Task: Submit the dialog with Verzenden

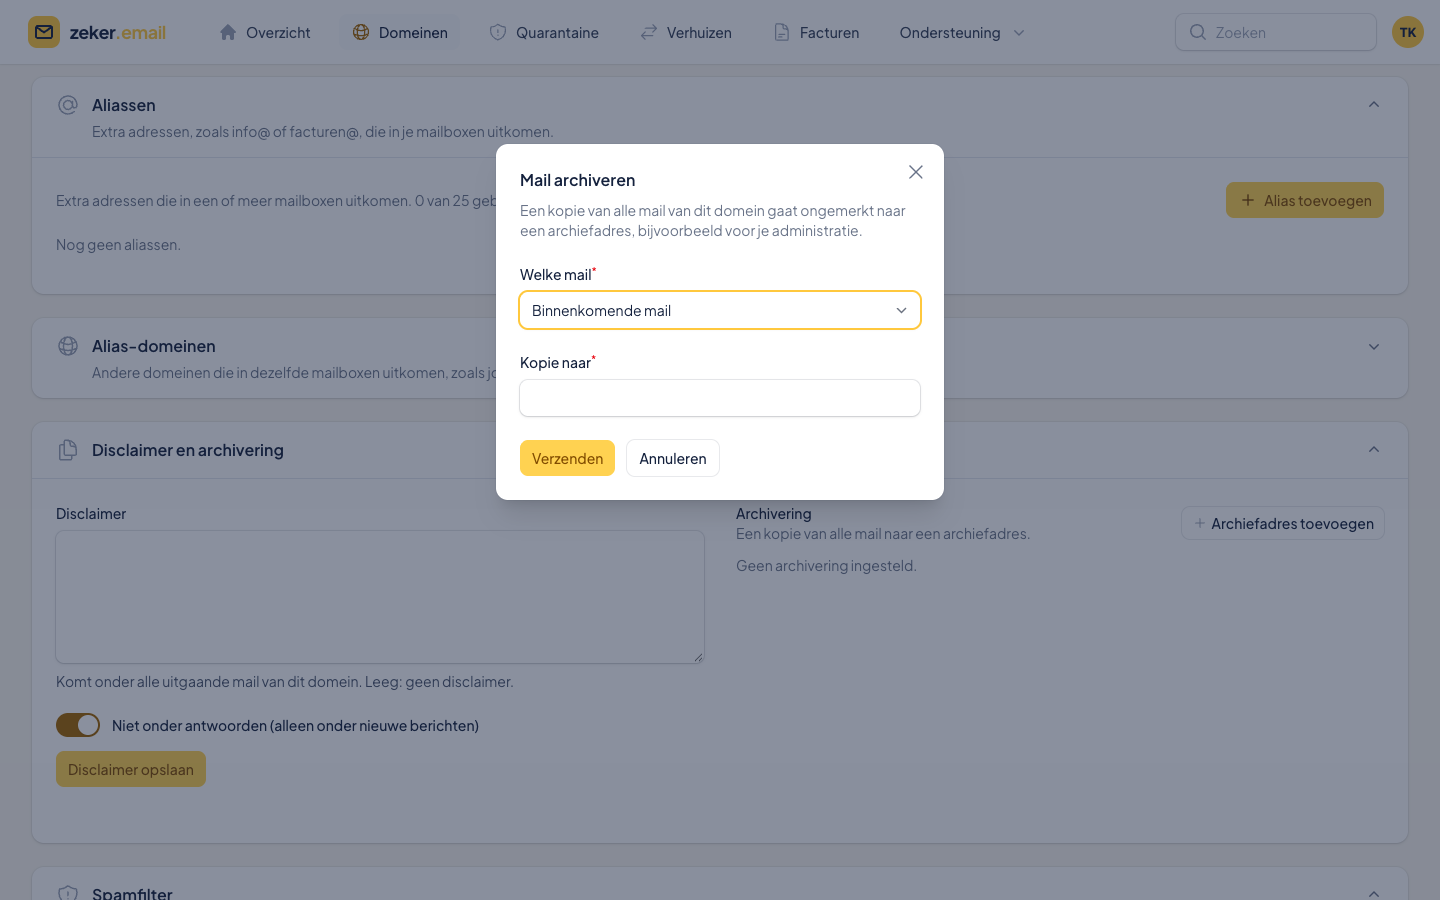Action: 567,458
